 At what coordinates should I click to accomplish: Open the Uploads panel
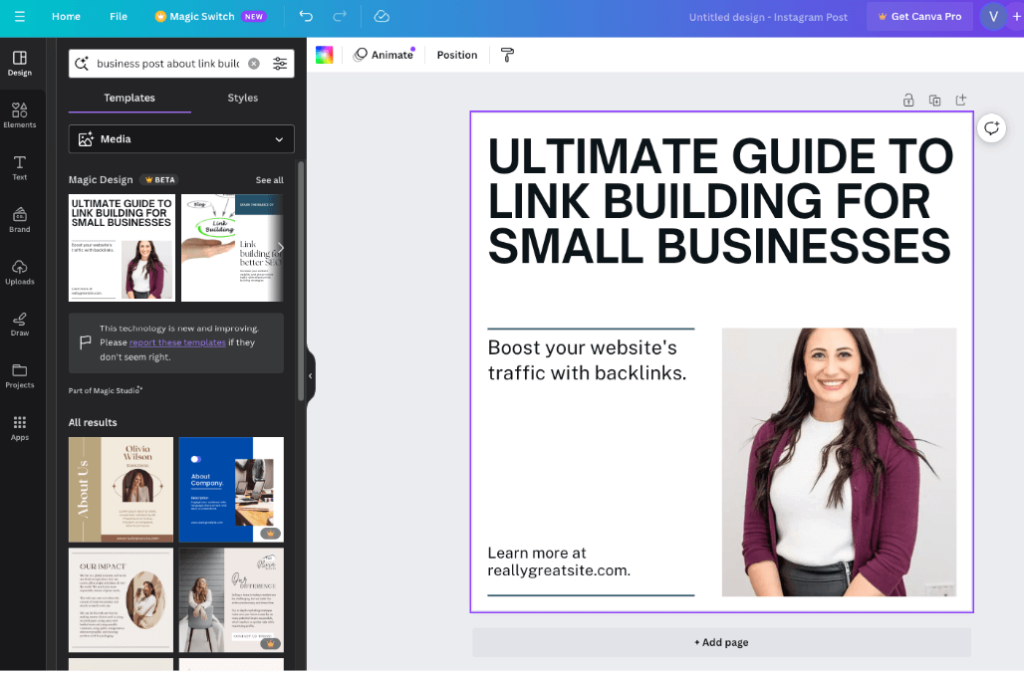19,272
